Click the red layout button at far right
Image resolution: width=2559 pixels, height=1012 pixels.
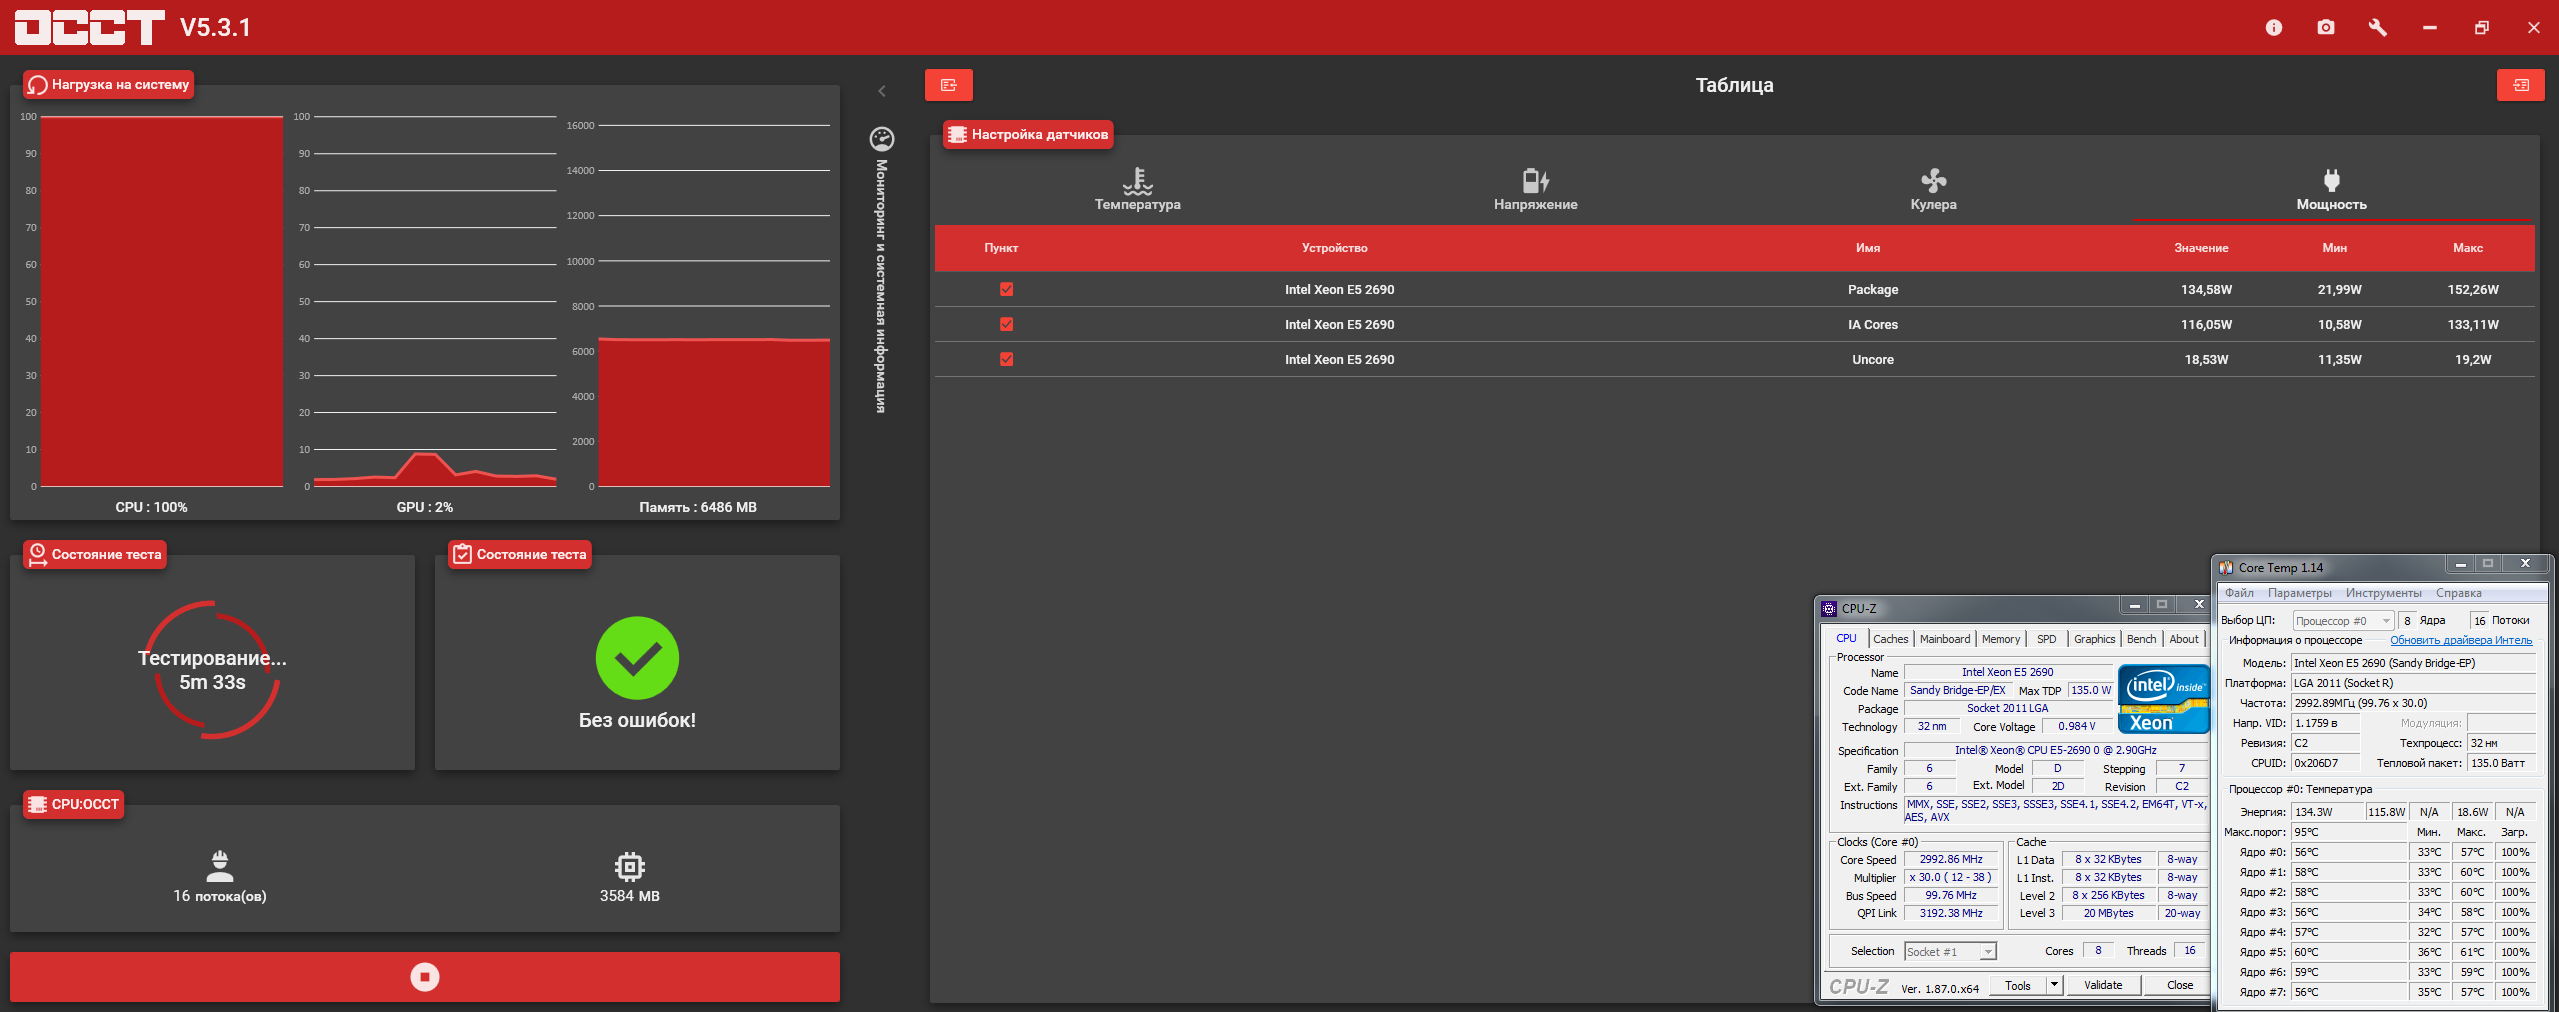2520,85
